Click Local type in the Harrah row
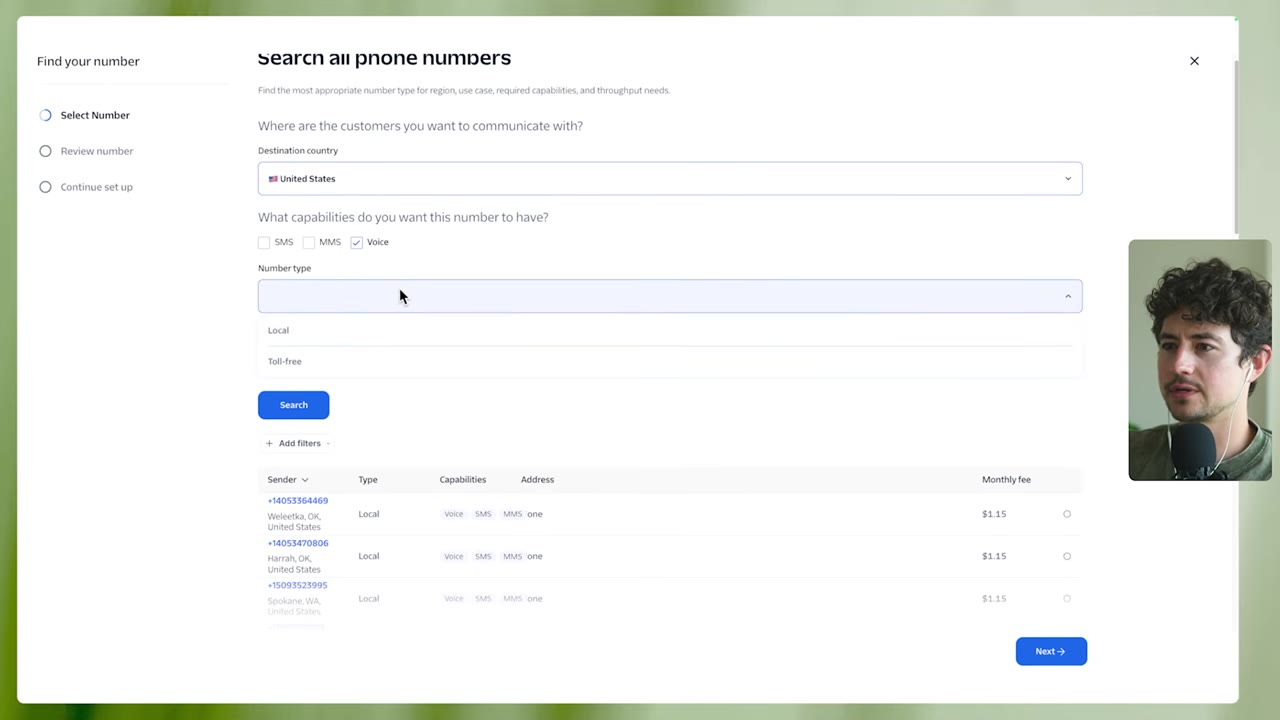 [x=369, y=556]
